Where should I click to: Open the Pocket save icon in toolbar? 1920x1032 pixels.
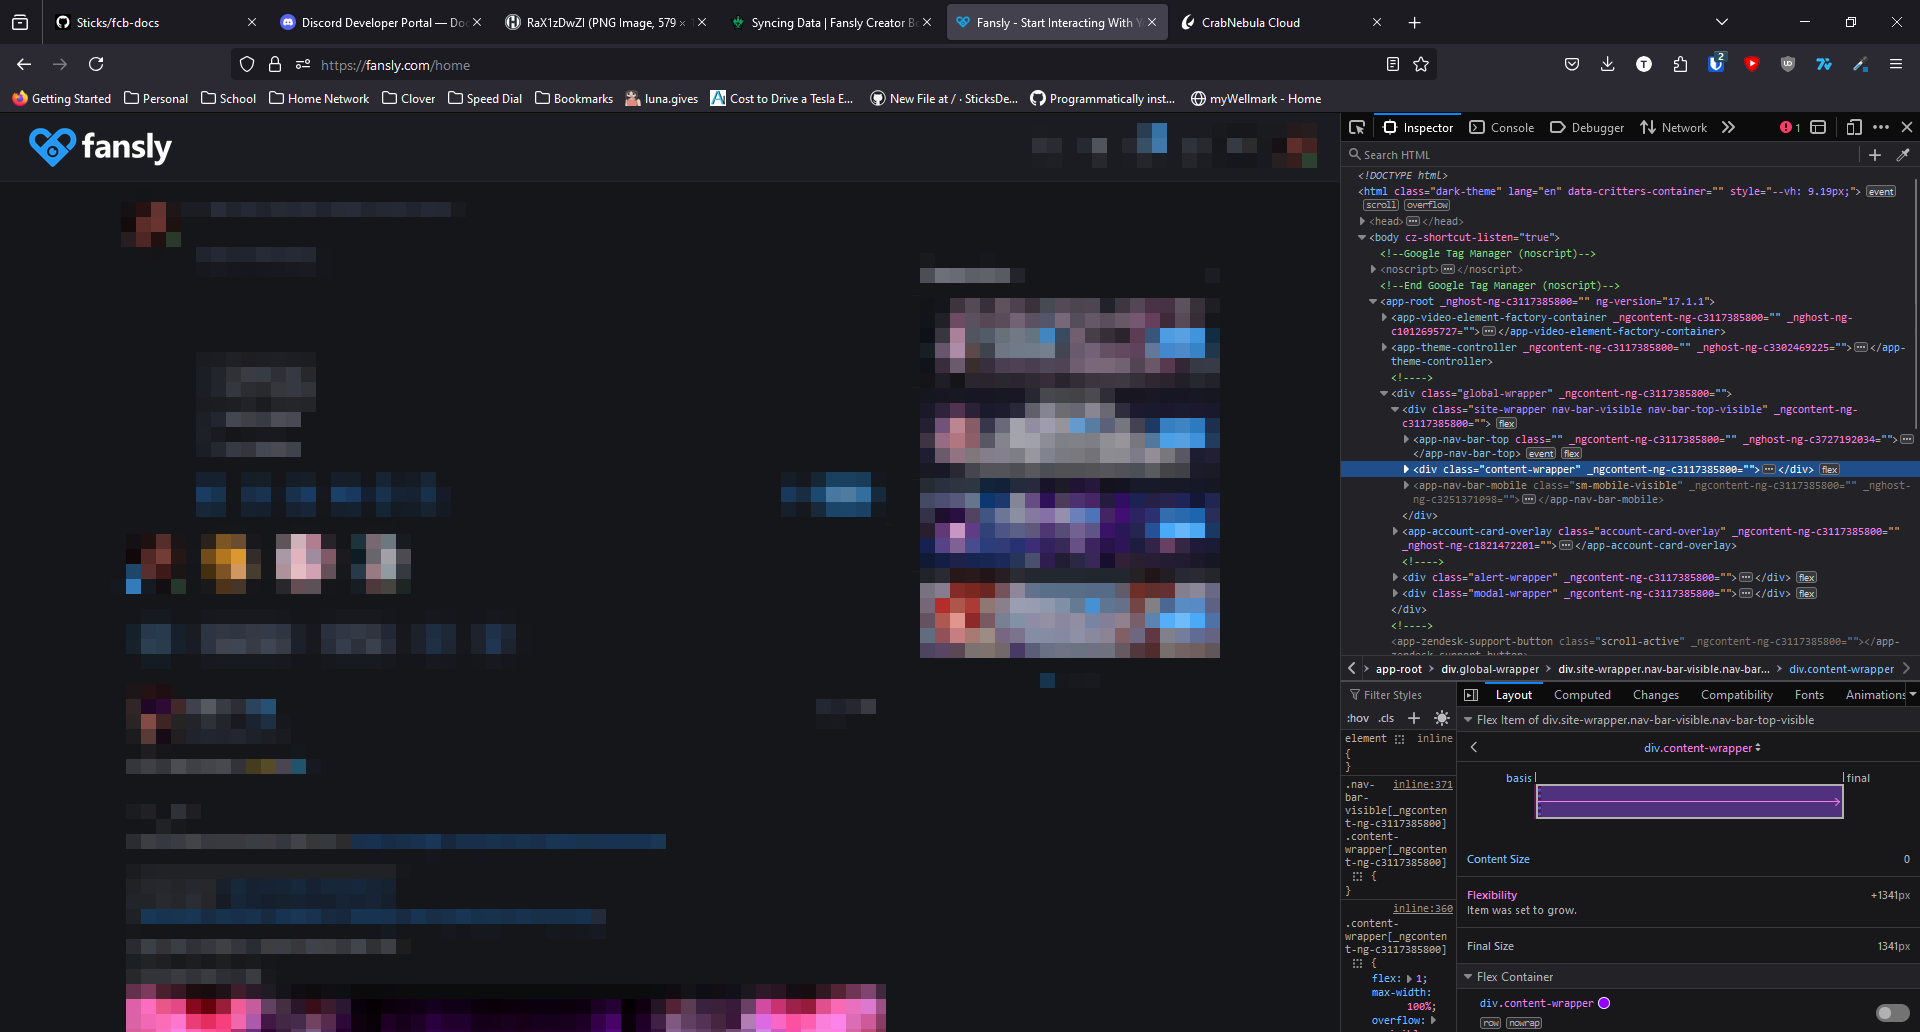1571,64
